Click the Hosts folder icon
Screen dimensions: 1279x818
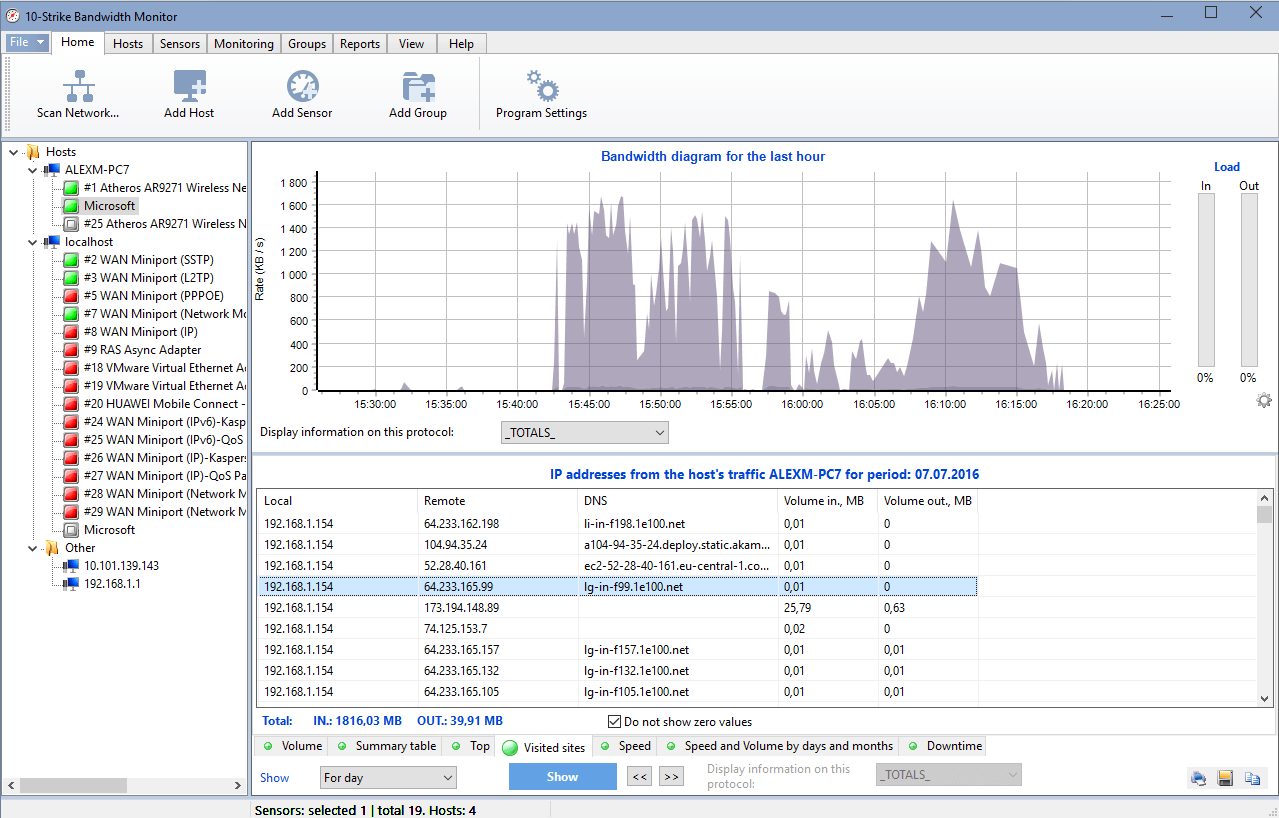[x=33, y=152]
